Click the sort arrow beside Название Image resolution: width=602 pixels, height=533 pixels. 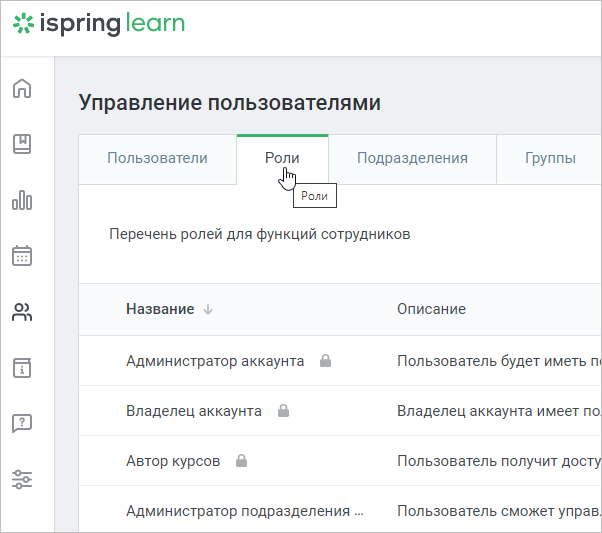(x=208, y=309)
